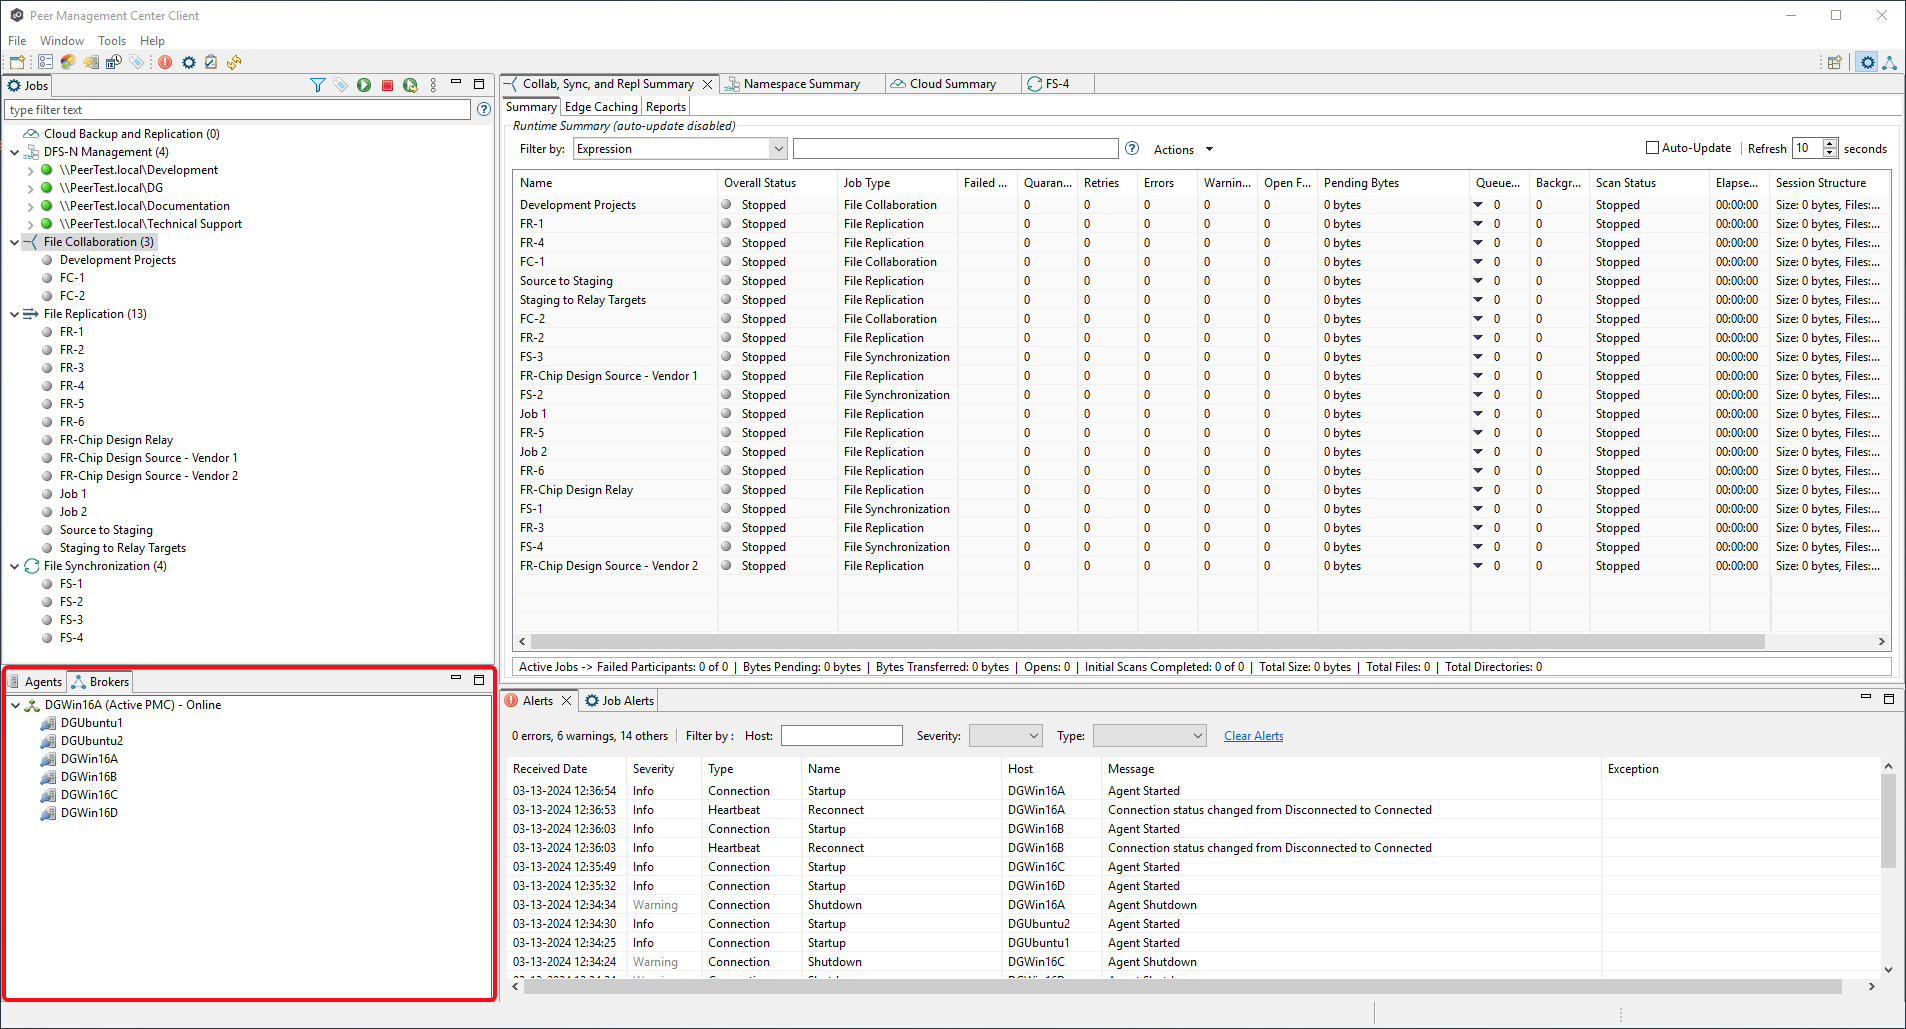Expand the \\PeerTest.local\Development namespace node
Viewport: 1906px width, 1029px height.
[30, 171]
